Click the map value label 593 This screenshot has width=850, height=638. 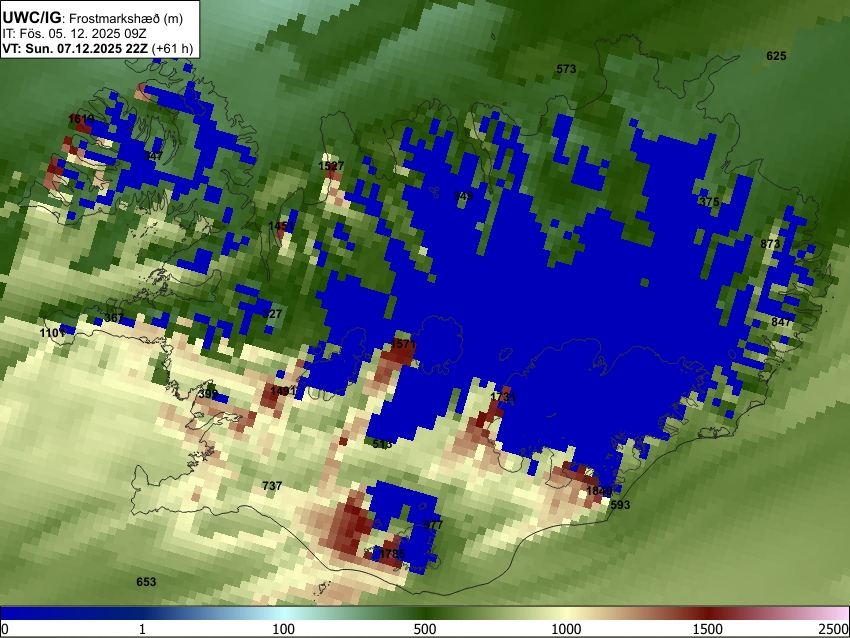620,505
